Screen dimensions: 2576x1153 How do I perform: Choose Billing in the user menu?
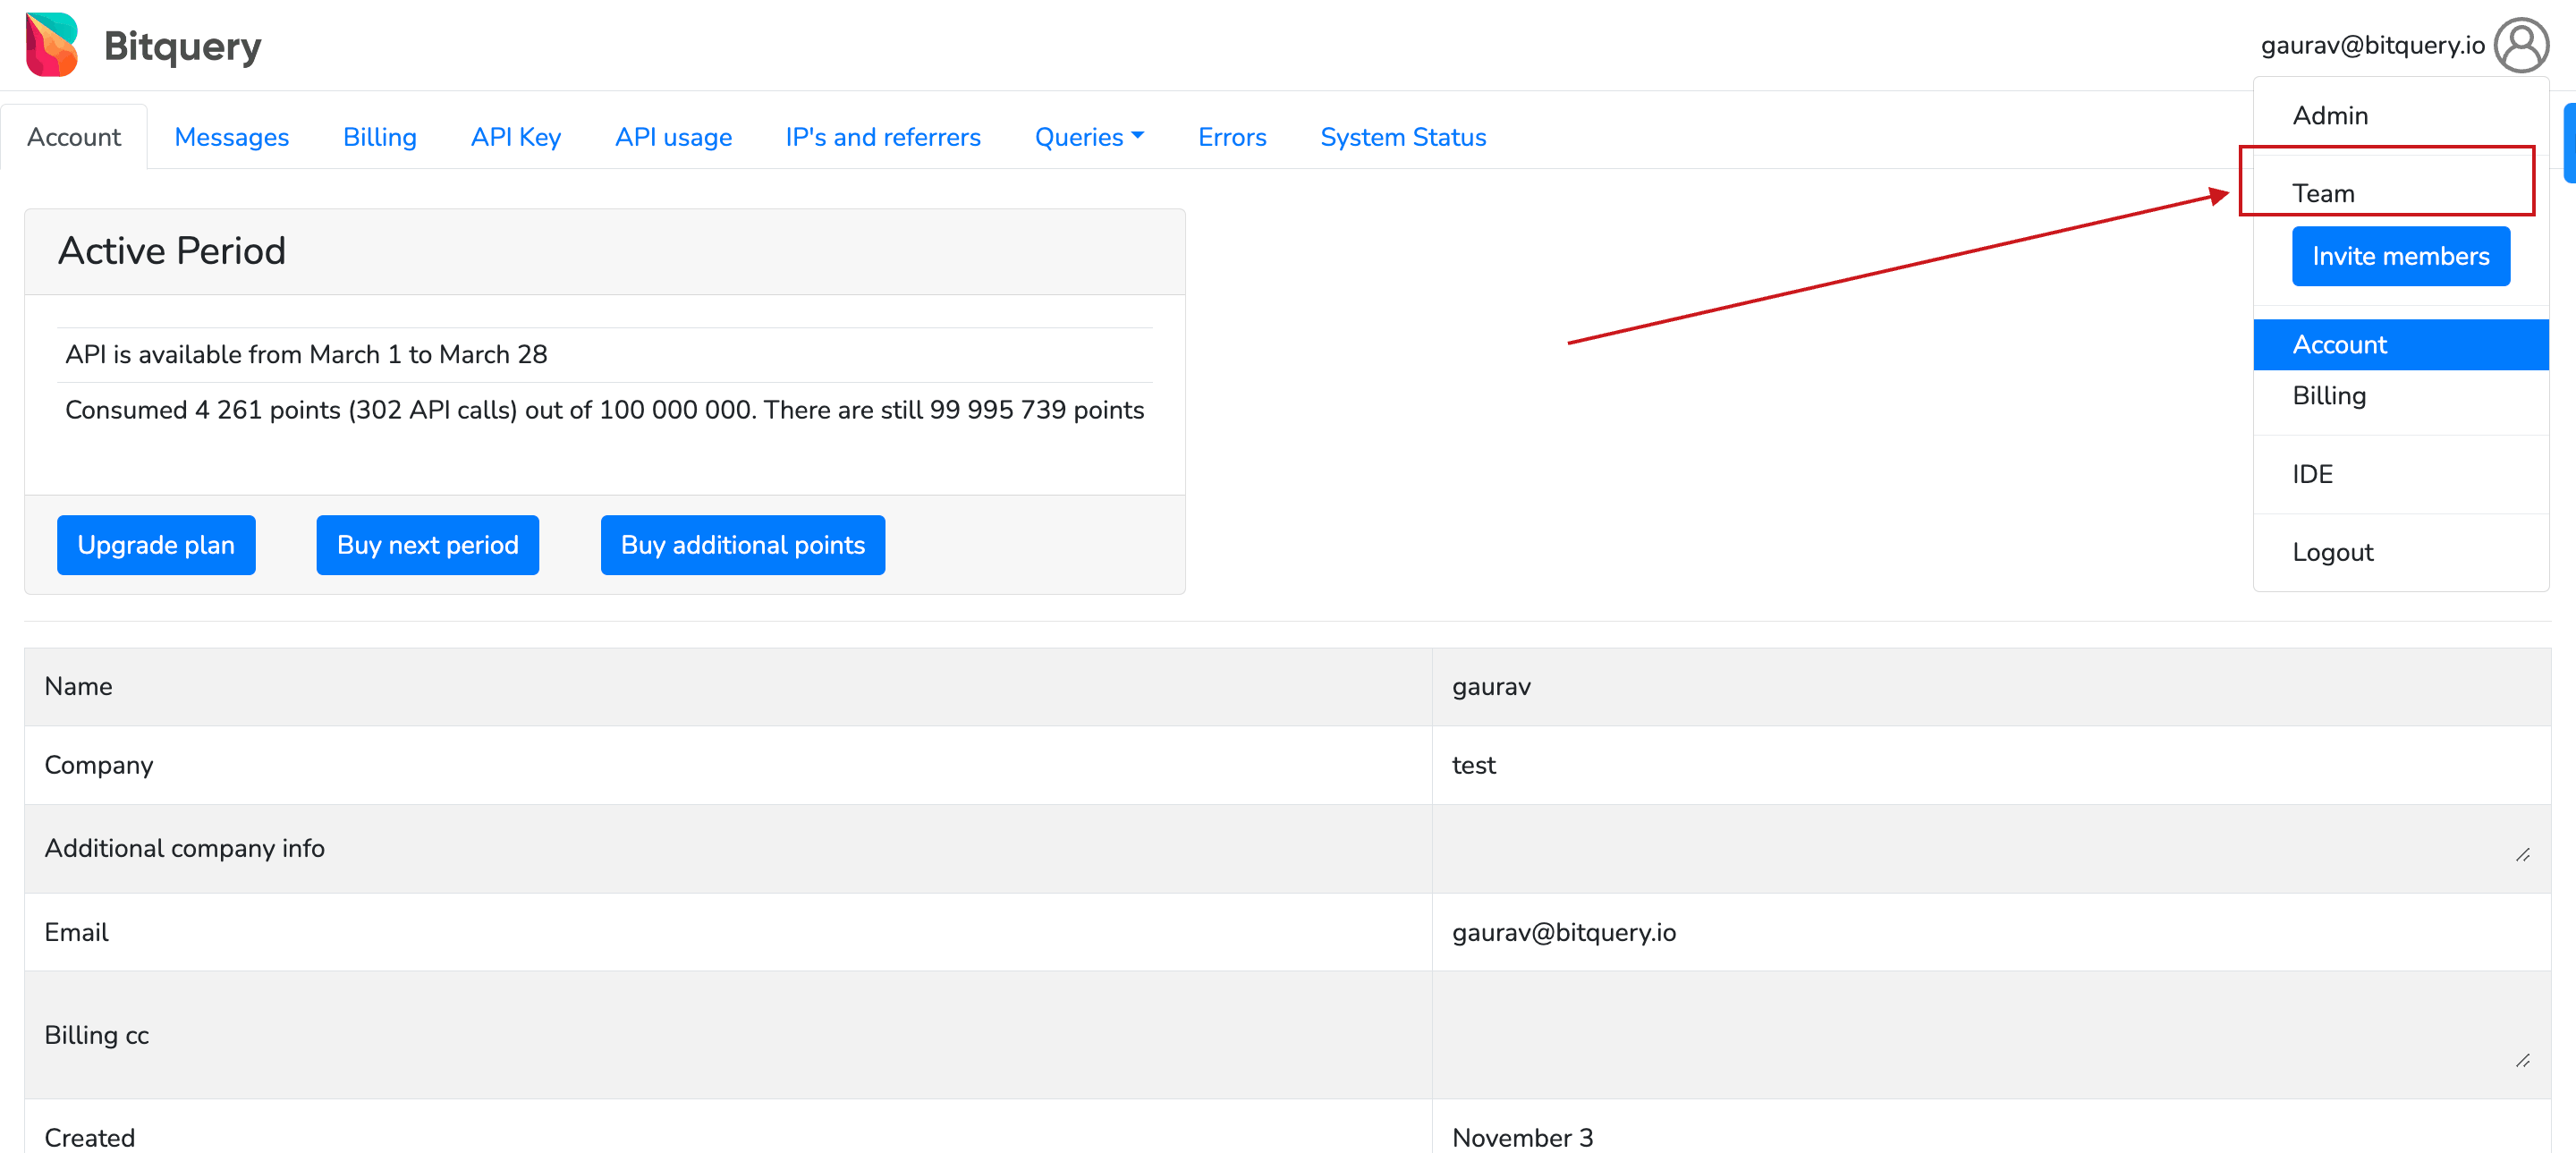[2401, 395]
